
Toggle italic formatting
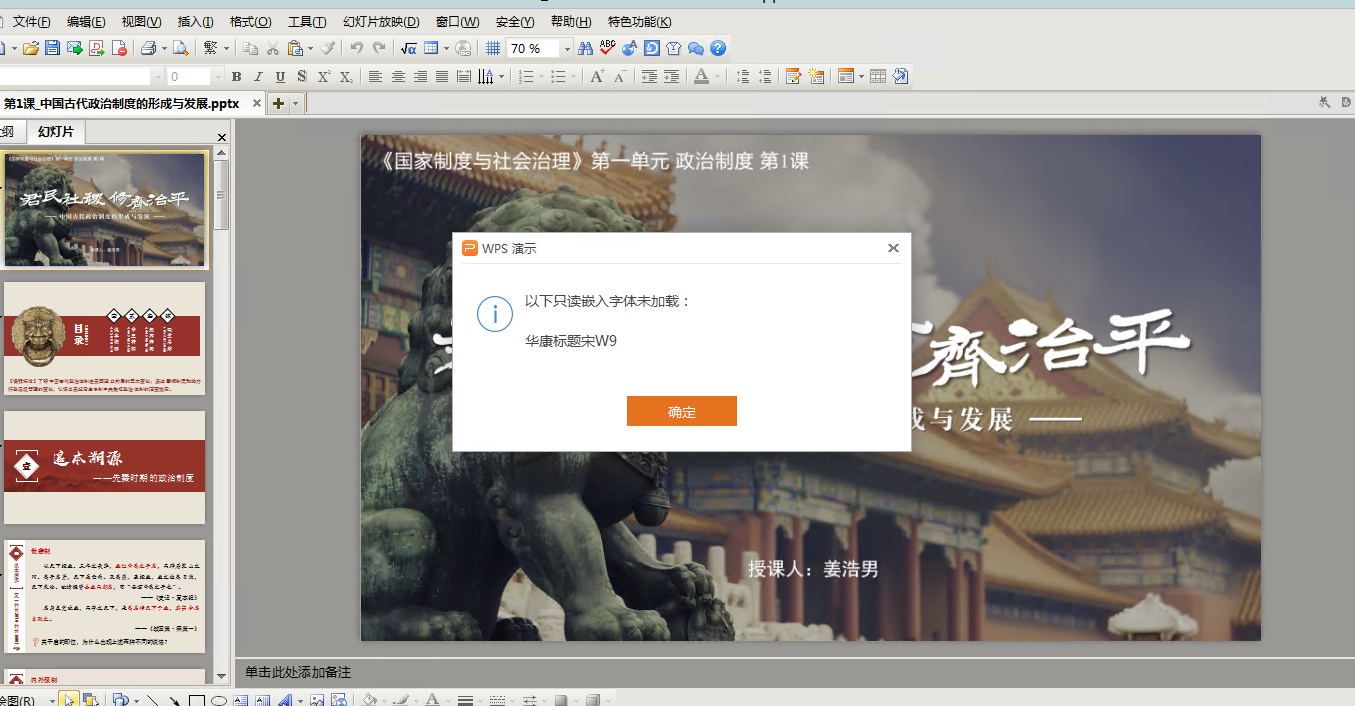click(x=258, y=77)
